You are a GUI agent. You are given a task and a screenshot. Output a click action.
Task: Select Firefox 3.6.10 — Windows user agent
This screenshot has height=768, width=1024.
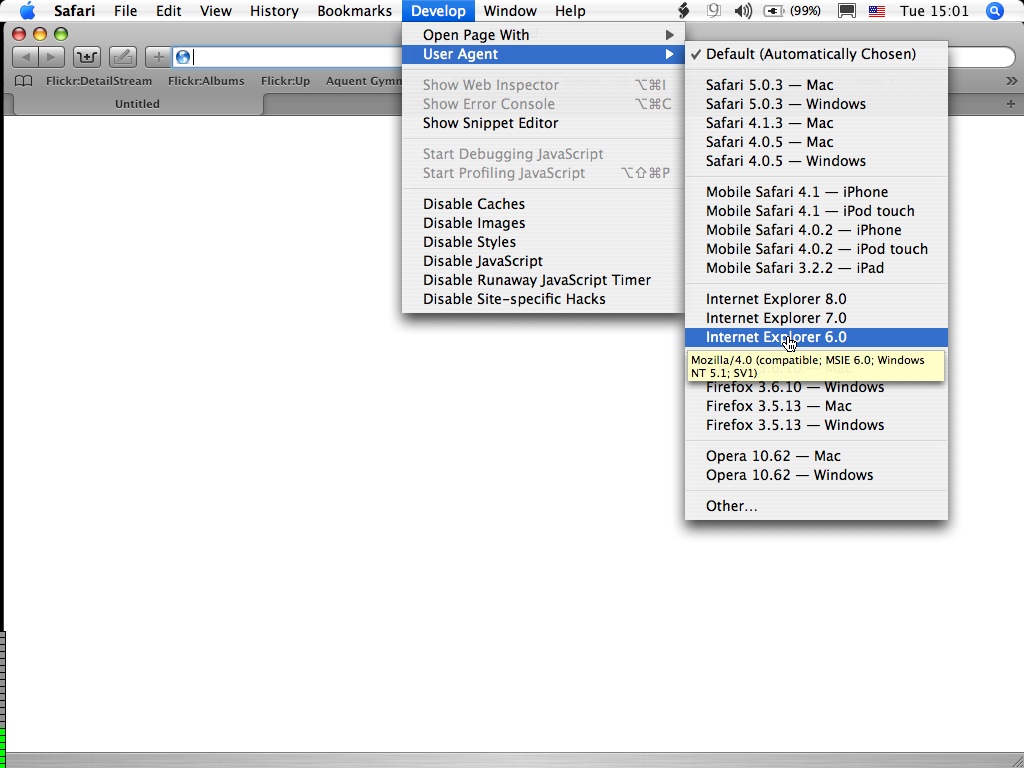816,387
